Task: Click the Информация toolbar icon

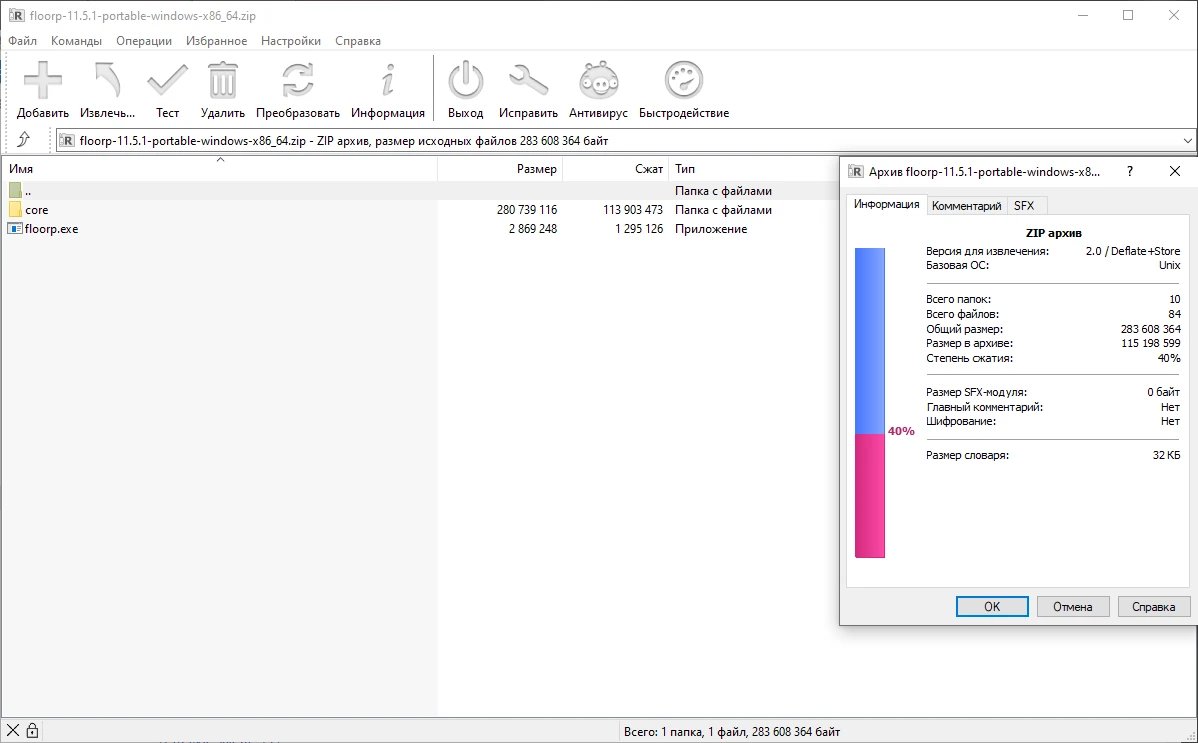Action: (x=388, y=89)
